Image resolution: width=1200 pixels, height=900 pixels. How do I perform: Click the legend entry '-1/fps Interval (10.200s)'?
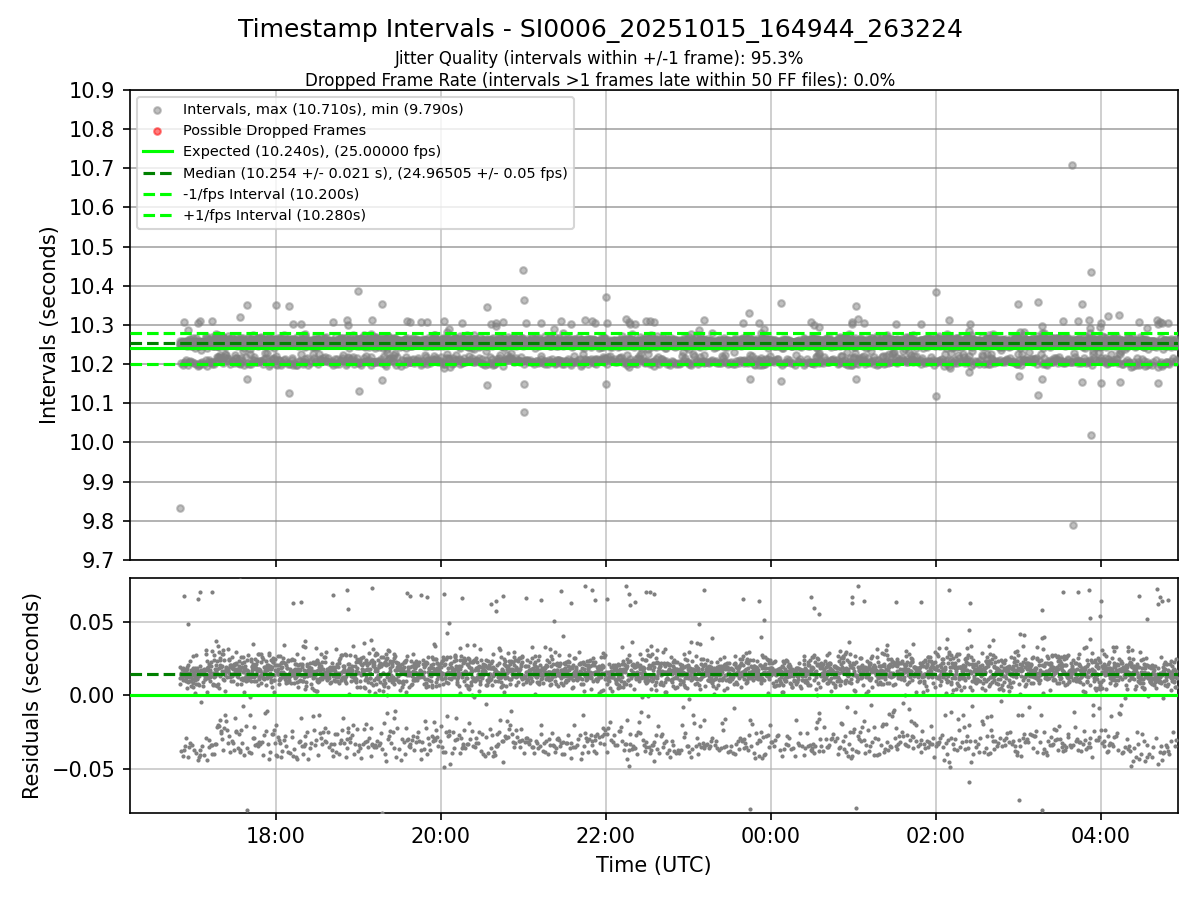pos(271,194)
